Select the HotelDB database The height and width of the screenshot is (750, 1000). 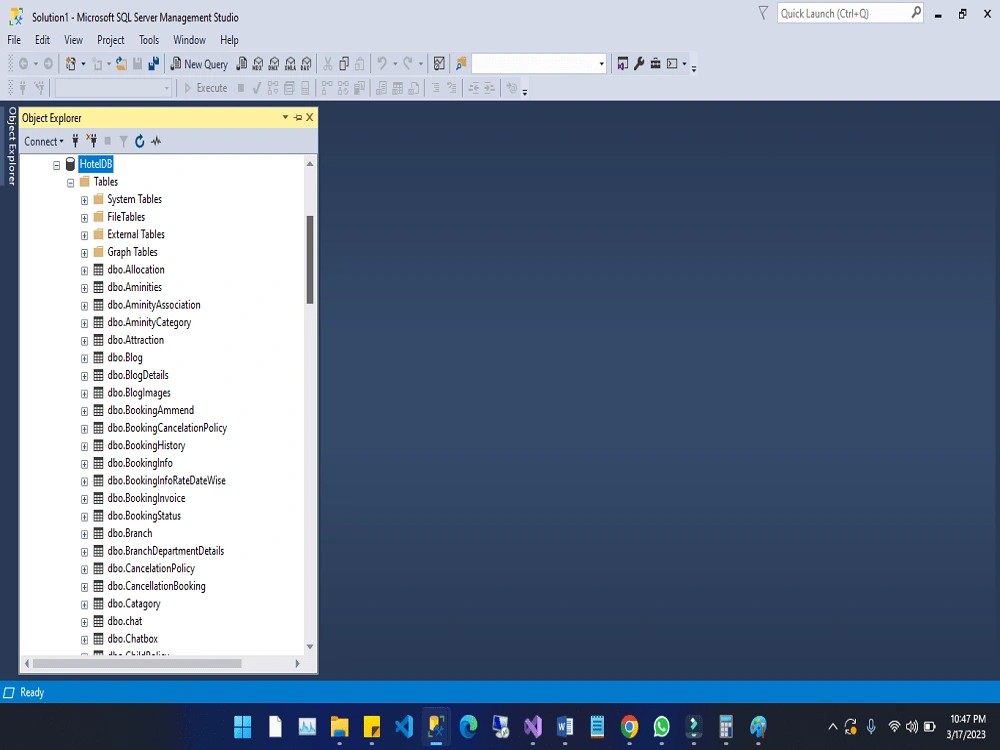[x=96, y=165]
